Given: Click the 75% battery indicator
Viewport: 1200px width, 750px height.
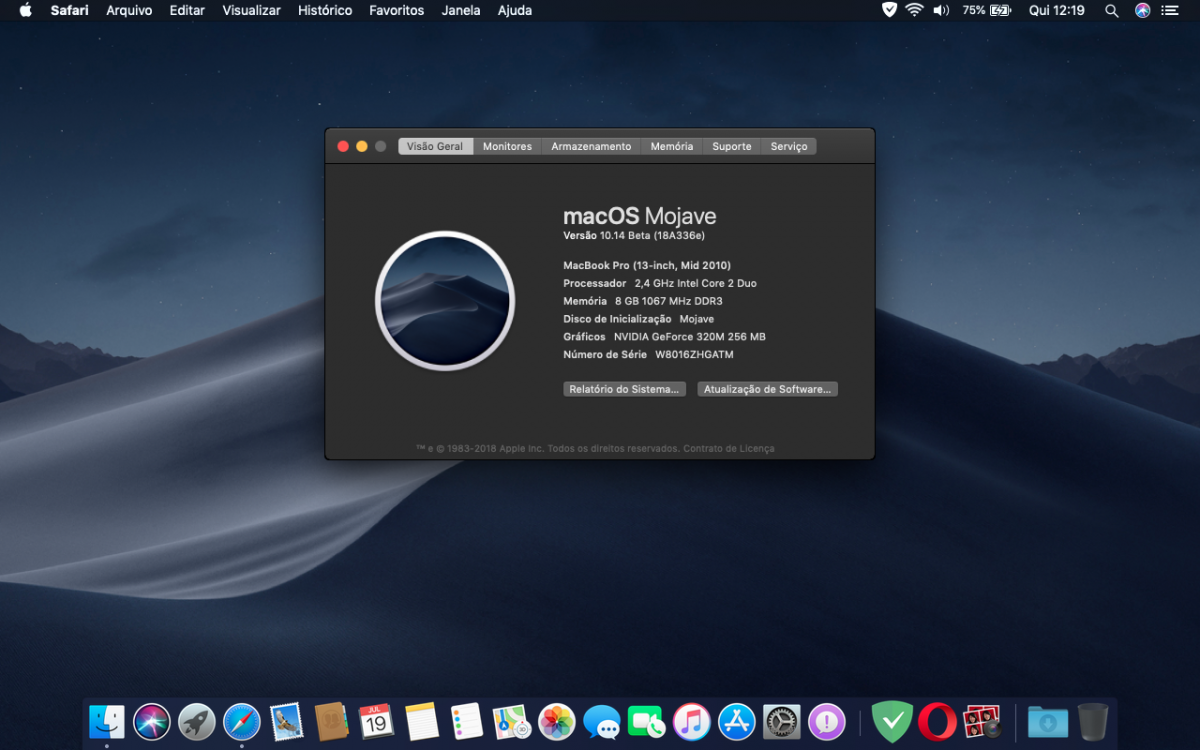Looking at the screenshot, I should coord(987,10).
